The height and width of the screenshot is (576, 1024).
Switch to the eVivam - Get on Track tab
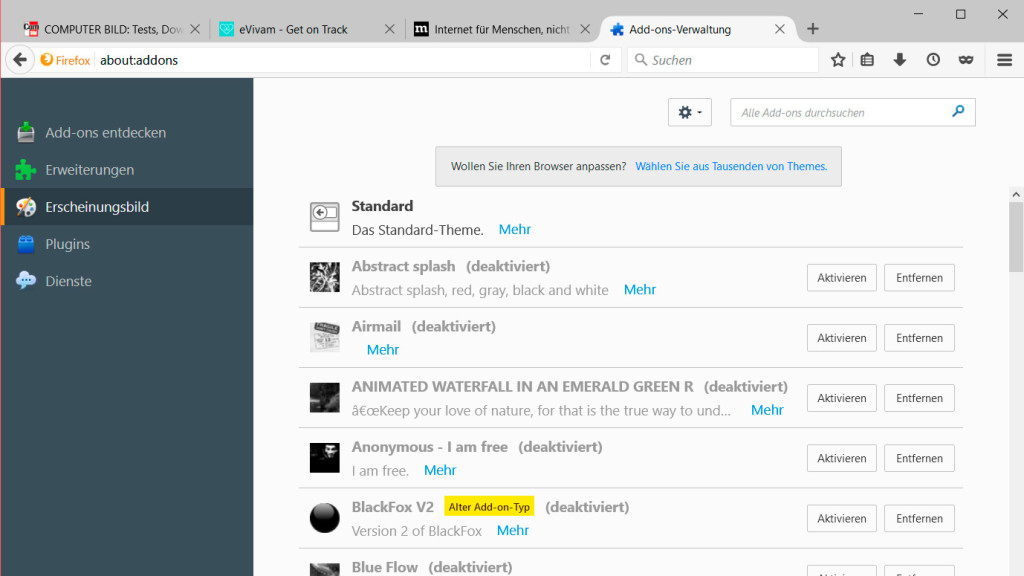(307, 29)
